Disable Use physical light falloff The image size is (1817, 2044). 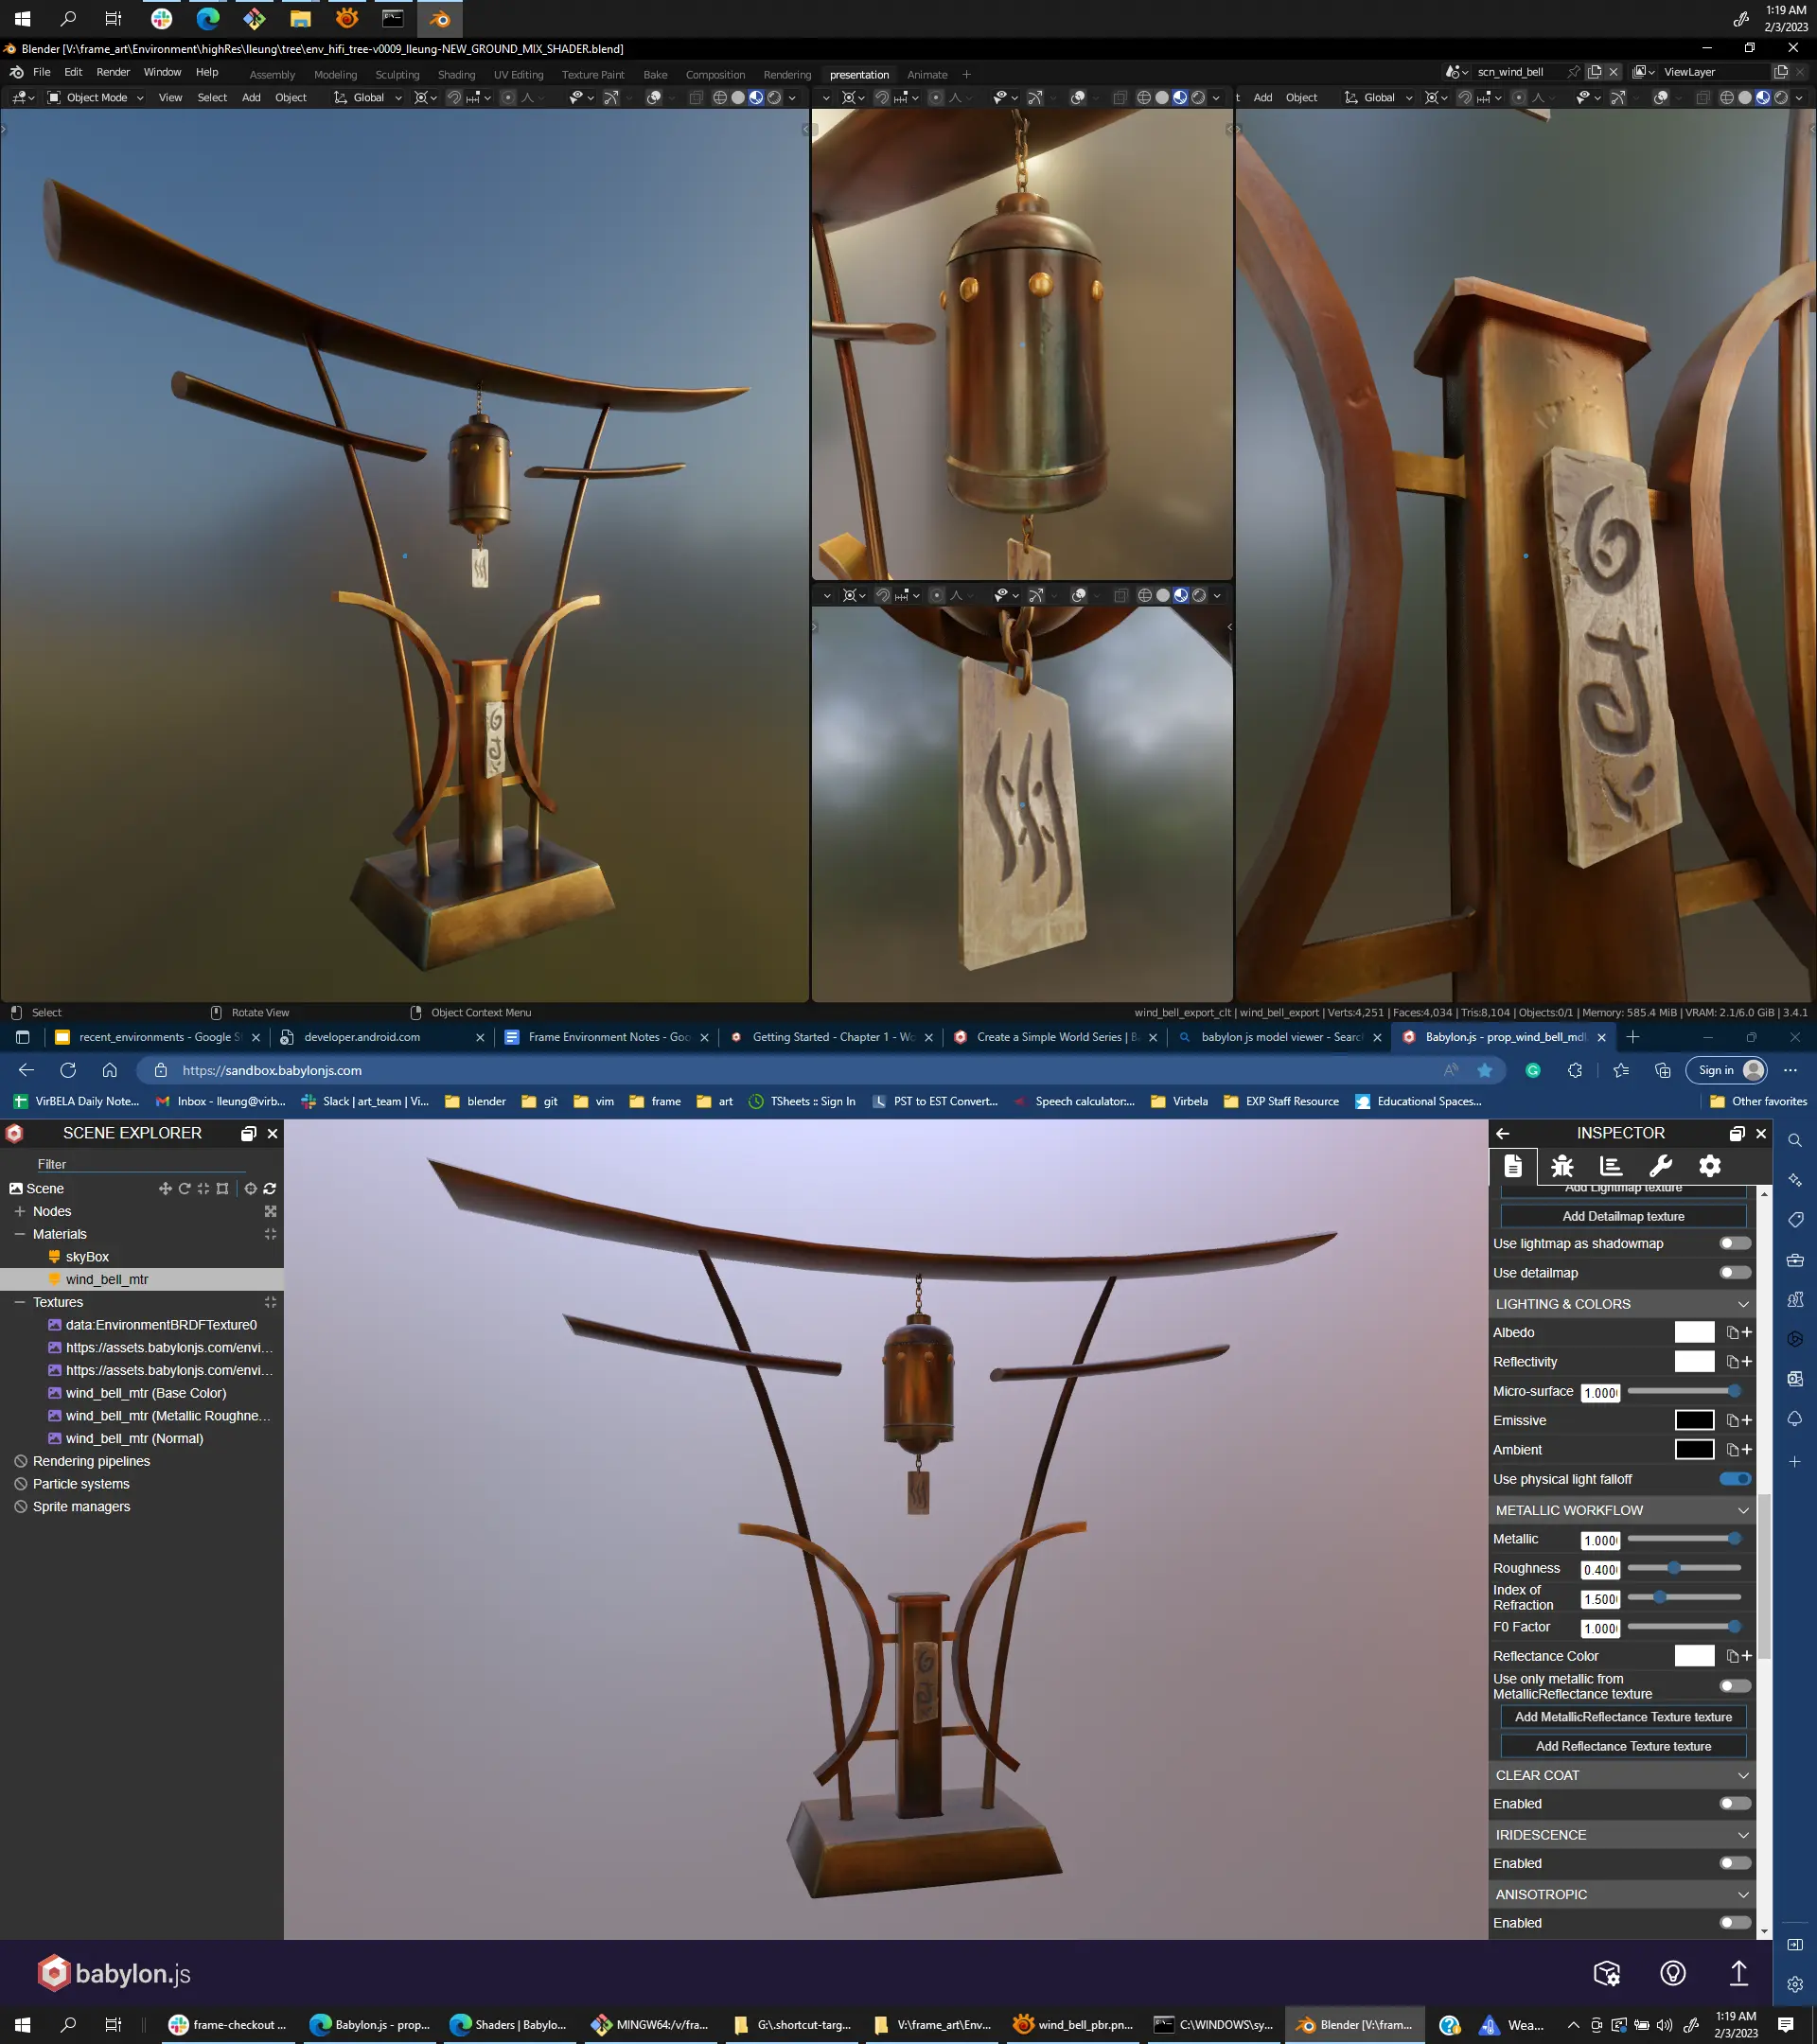[x=1734, y=1479]
